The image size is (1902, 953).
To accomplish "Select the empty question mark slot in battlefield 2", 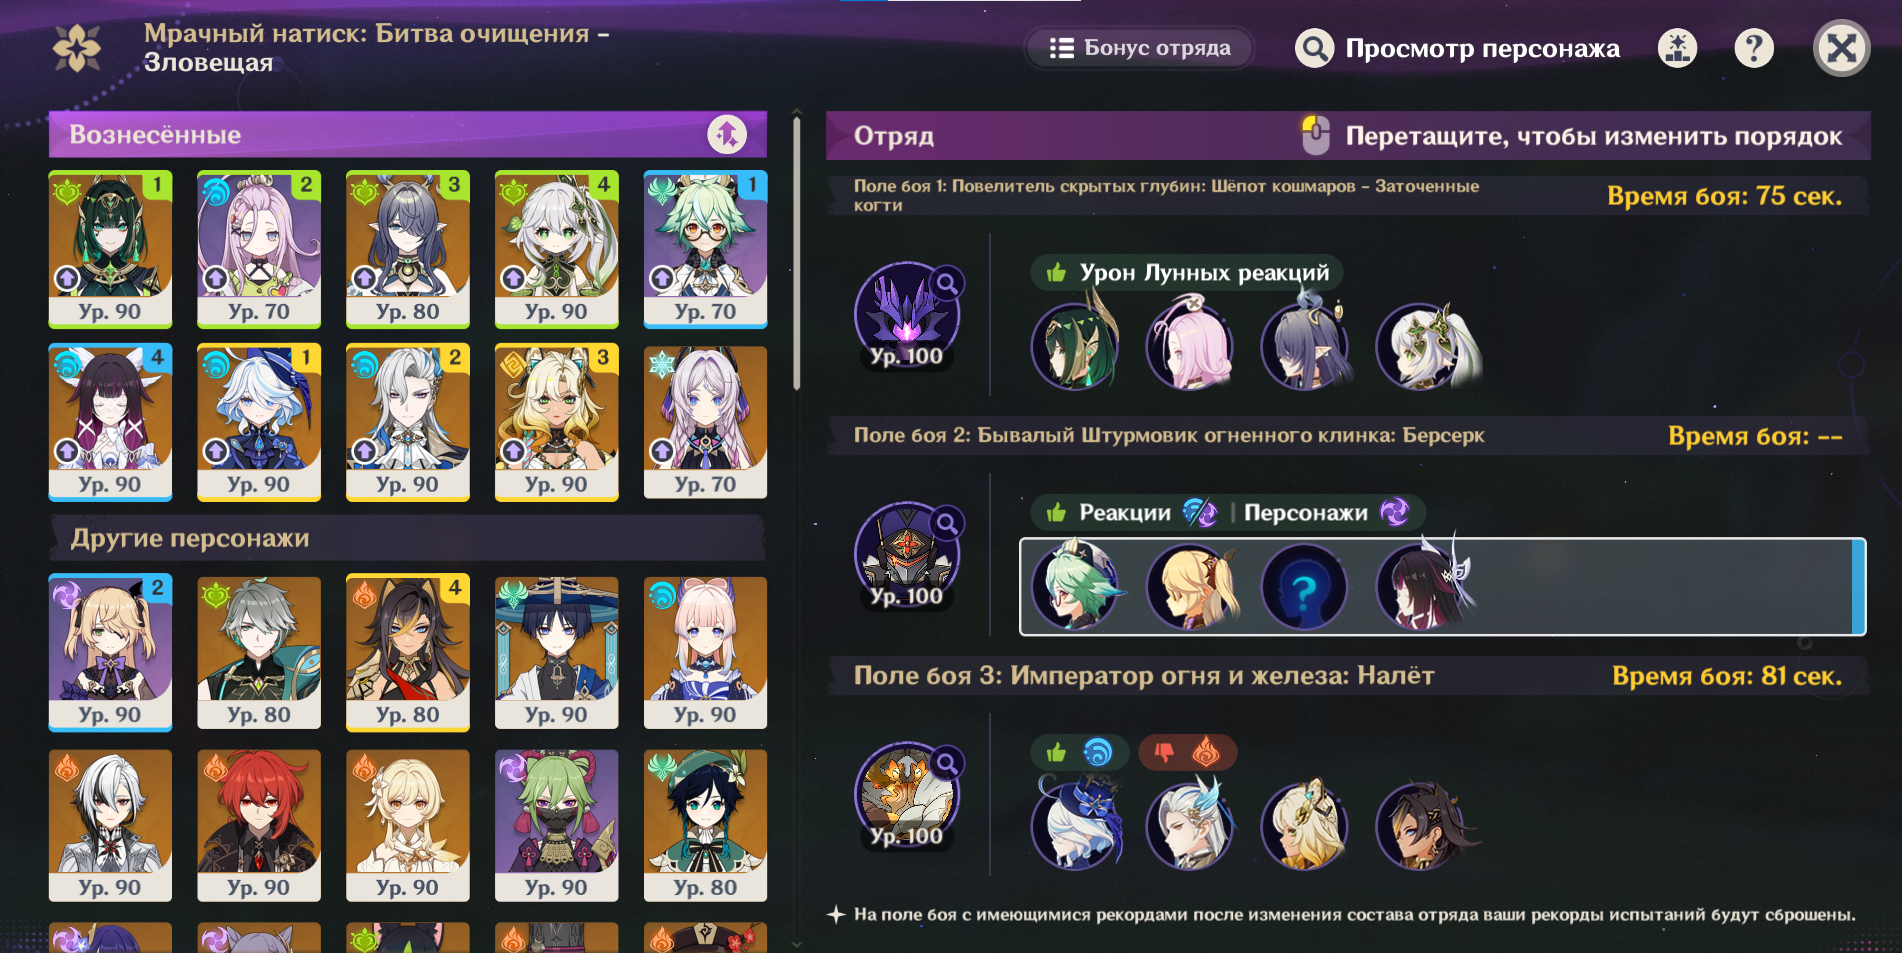I will point(1304,588).
